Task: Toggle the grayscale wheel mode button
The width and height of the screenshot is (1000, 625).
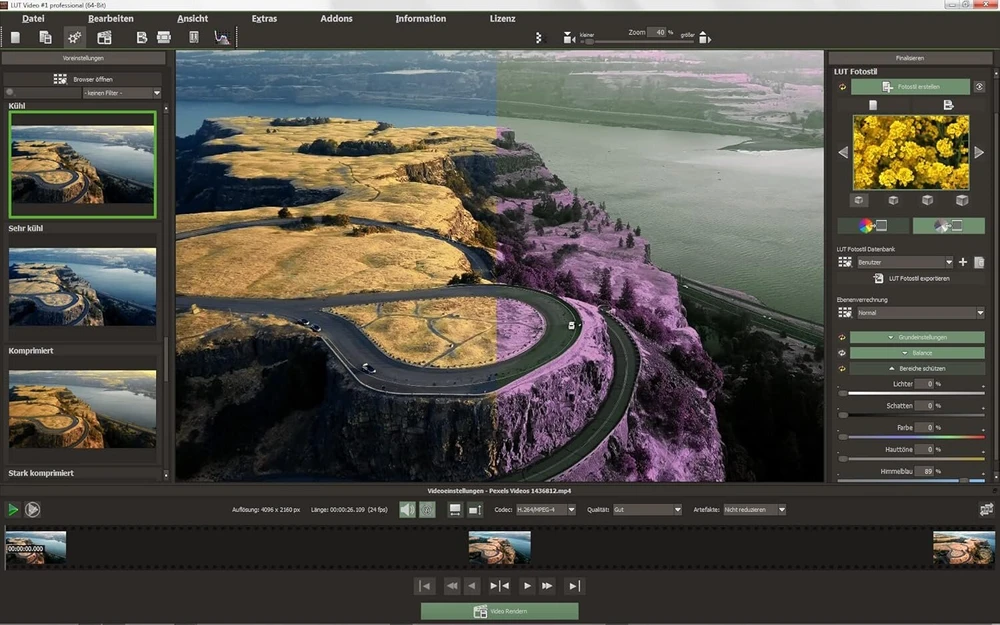Action: coord(948,225)
